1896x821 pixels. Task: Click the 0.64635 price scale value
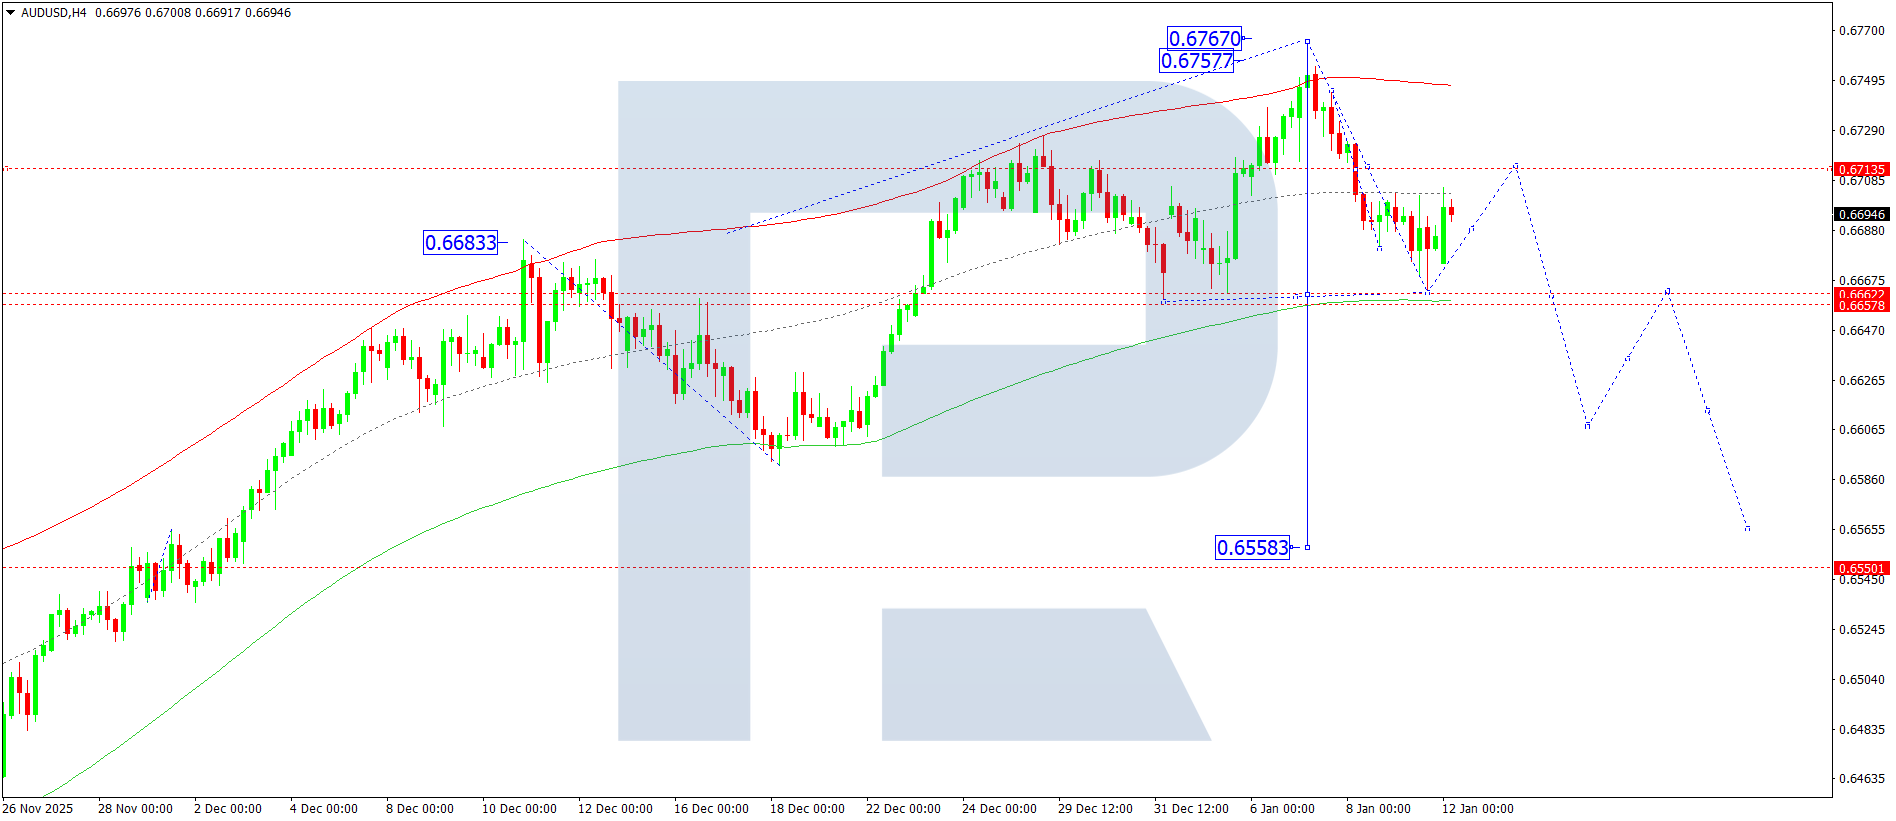(1861, 778)
